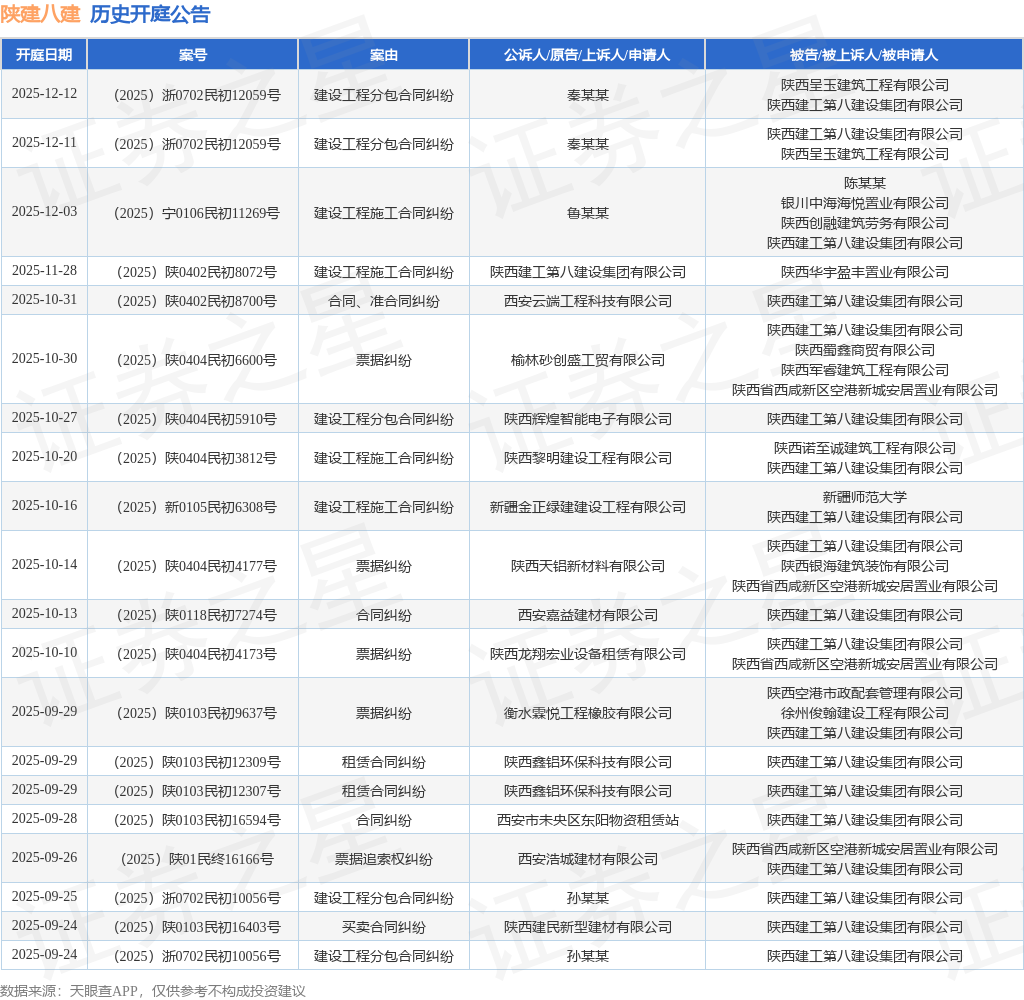The width and height of the screenshot is (1024, 1000).
Task: Click case number (2025)陕0103民初12307号
Action: 197,791
